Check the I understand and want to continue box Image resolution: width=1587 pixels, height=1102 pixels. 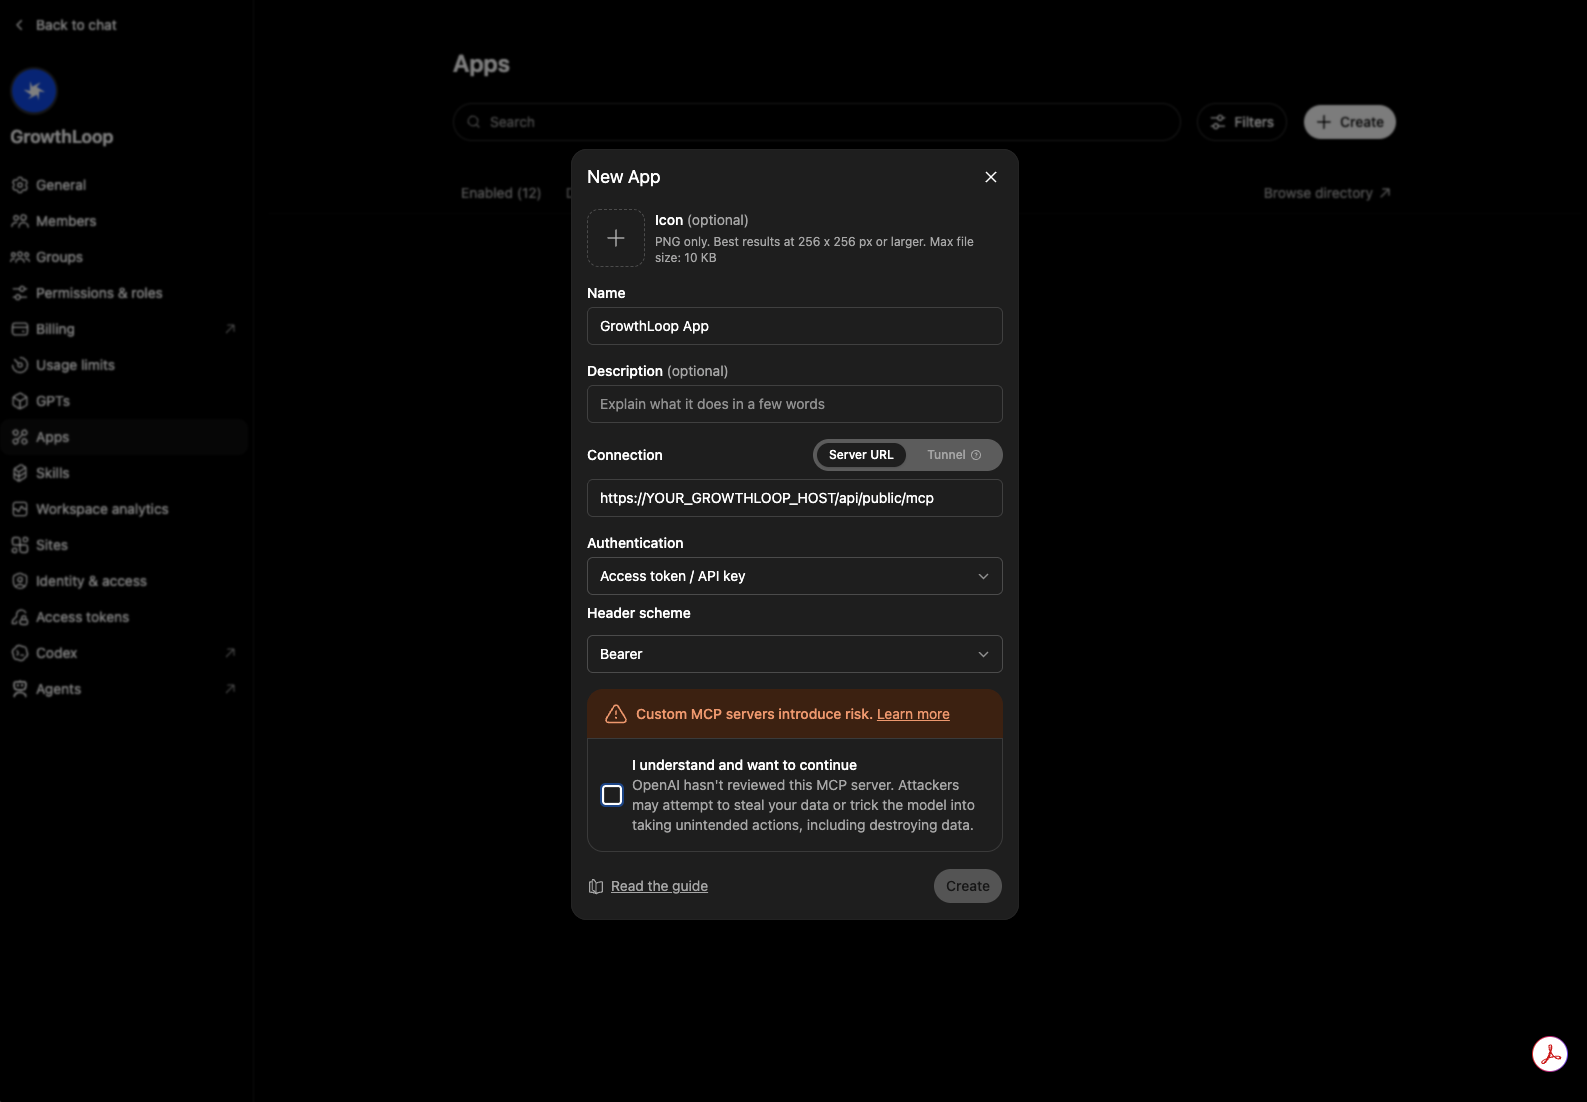(612, 795)
